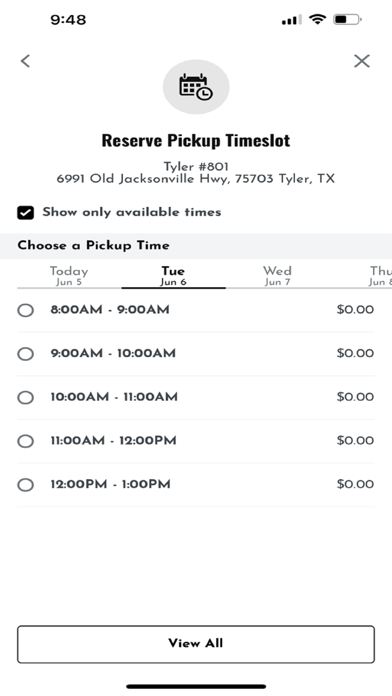Select the Tue Jun 6 tab
This screenshot has width=392, height=696.
(173, 276)
